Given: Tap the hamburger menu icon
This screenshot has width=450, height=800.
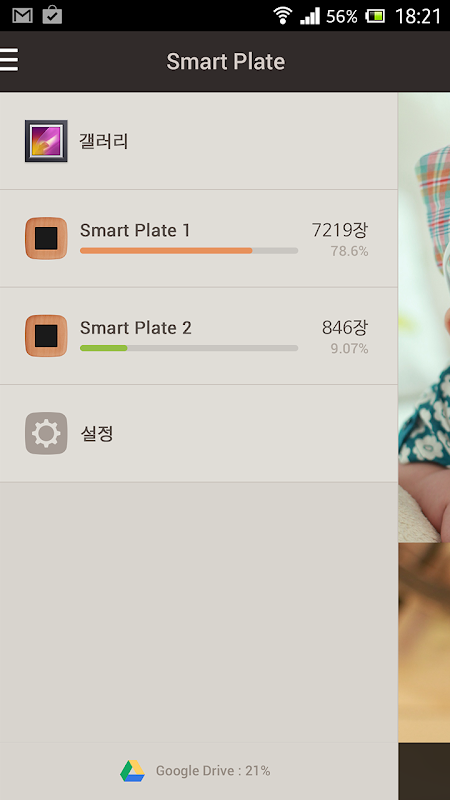Looking at the screenshot, I should tap(9, 60).
